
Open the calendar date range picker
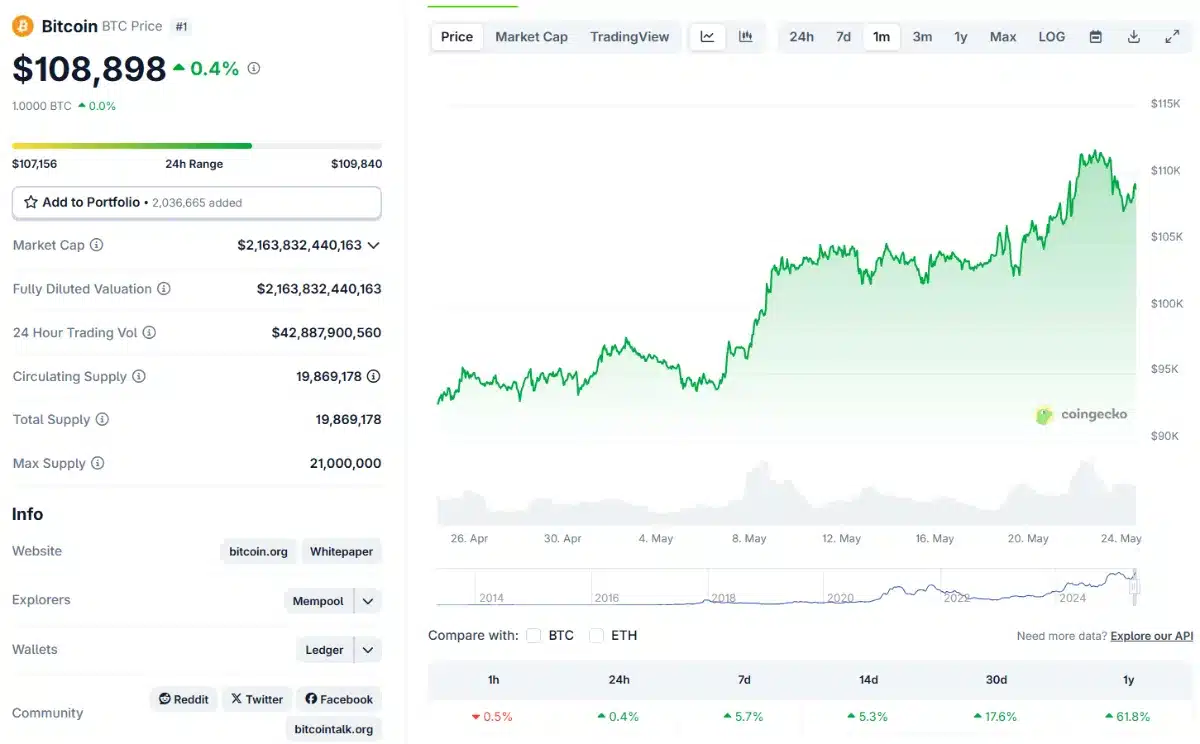(1096, 37)
